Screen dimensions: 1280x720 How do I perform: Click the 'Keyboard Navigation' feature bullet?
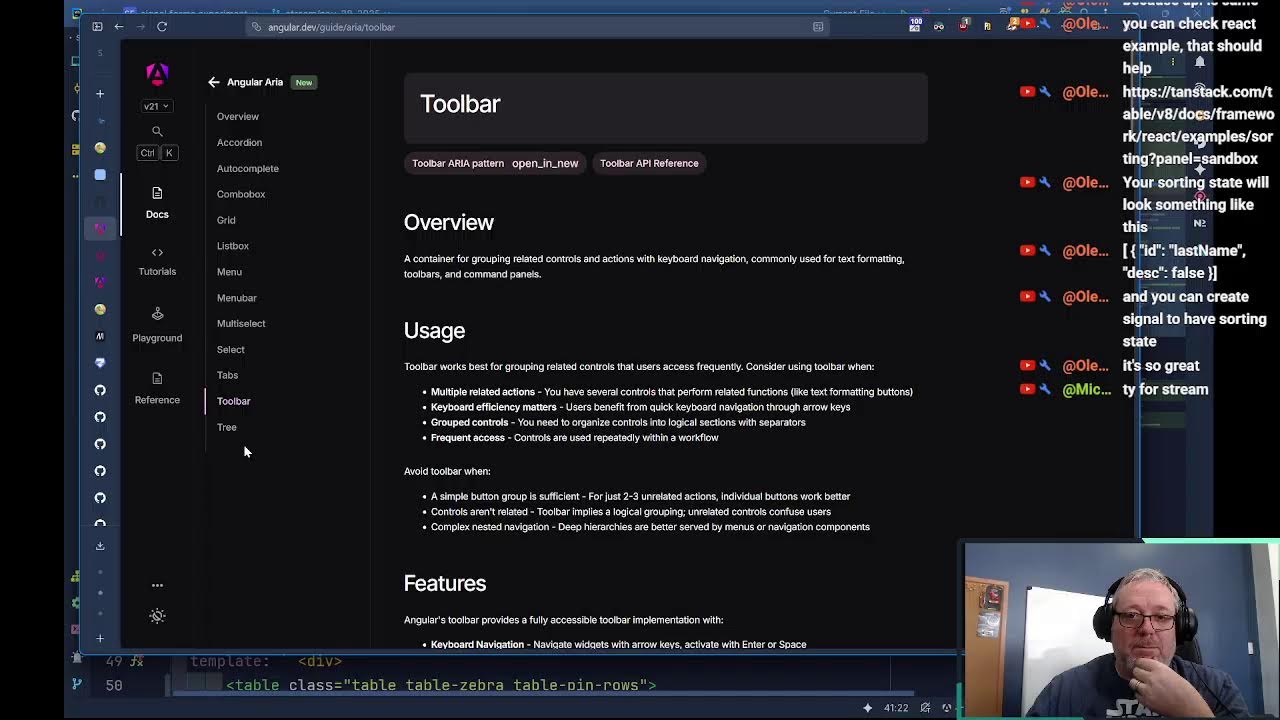point(619,645)
